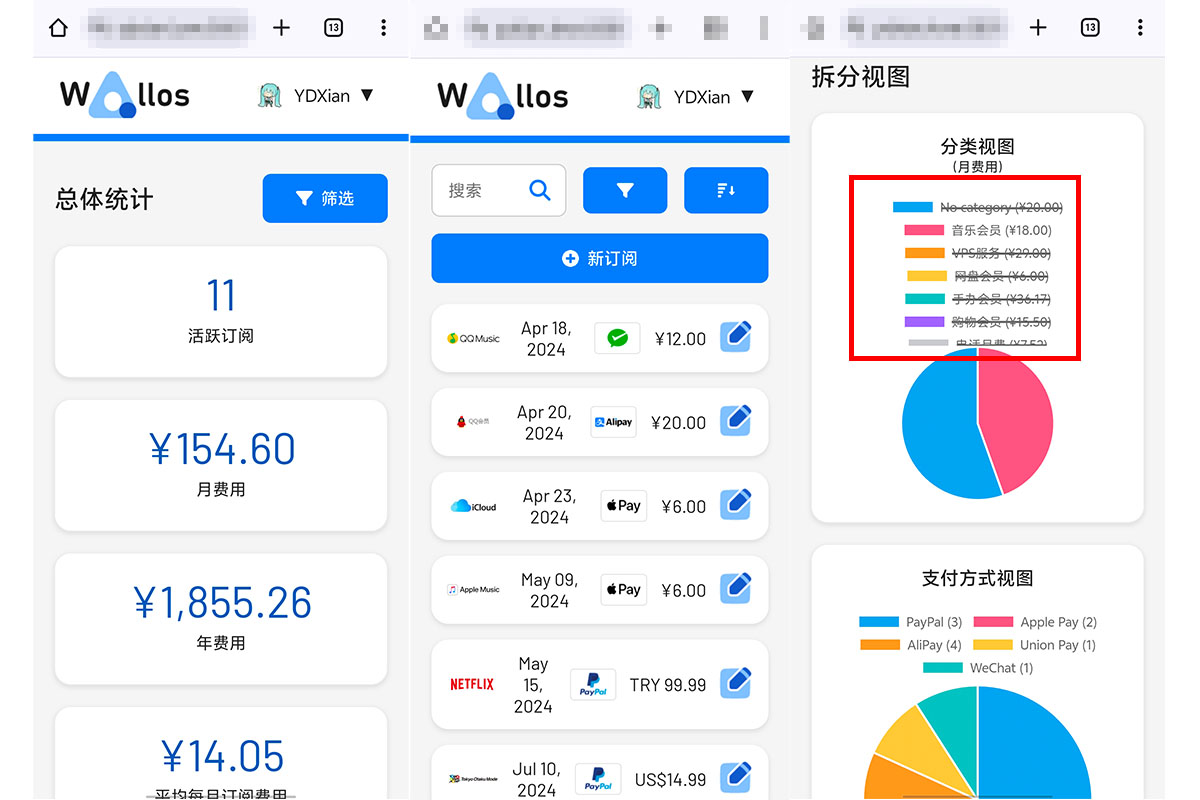
Task: Focus the 搜索 search field
Action: tap(499, 190)
